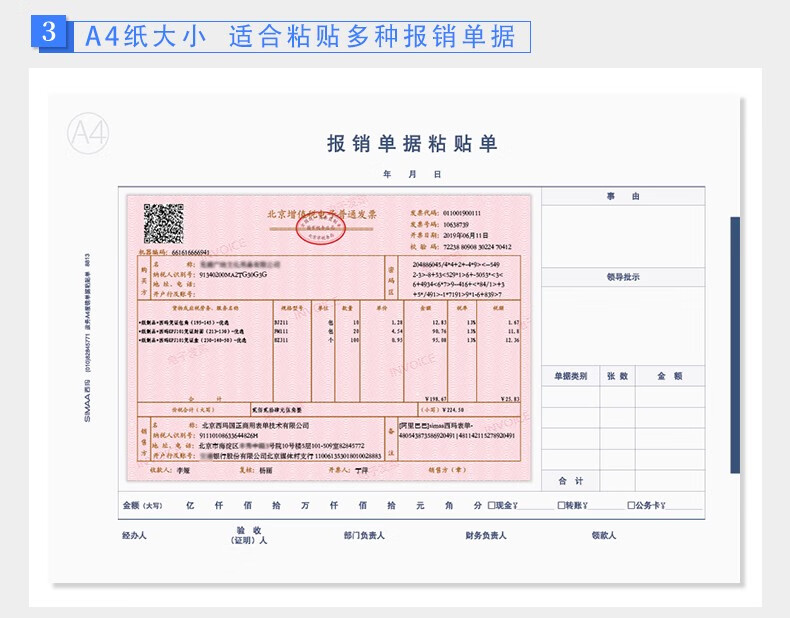Click the 经办人 signature label

(135, 535)
